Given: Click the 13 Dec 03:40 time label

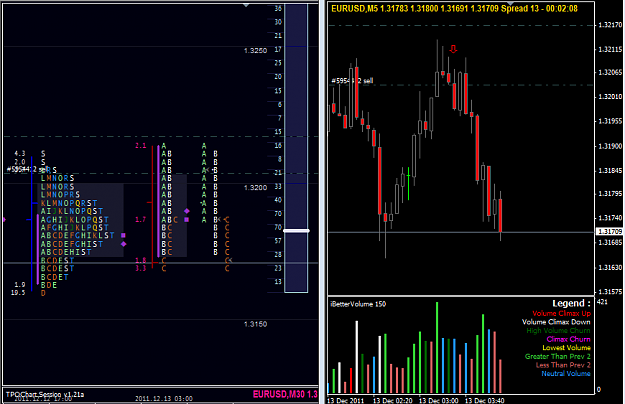Looking at the screenshot, I should click(484, 400).
